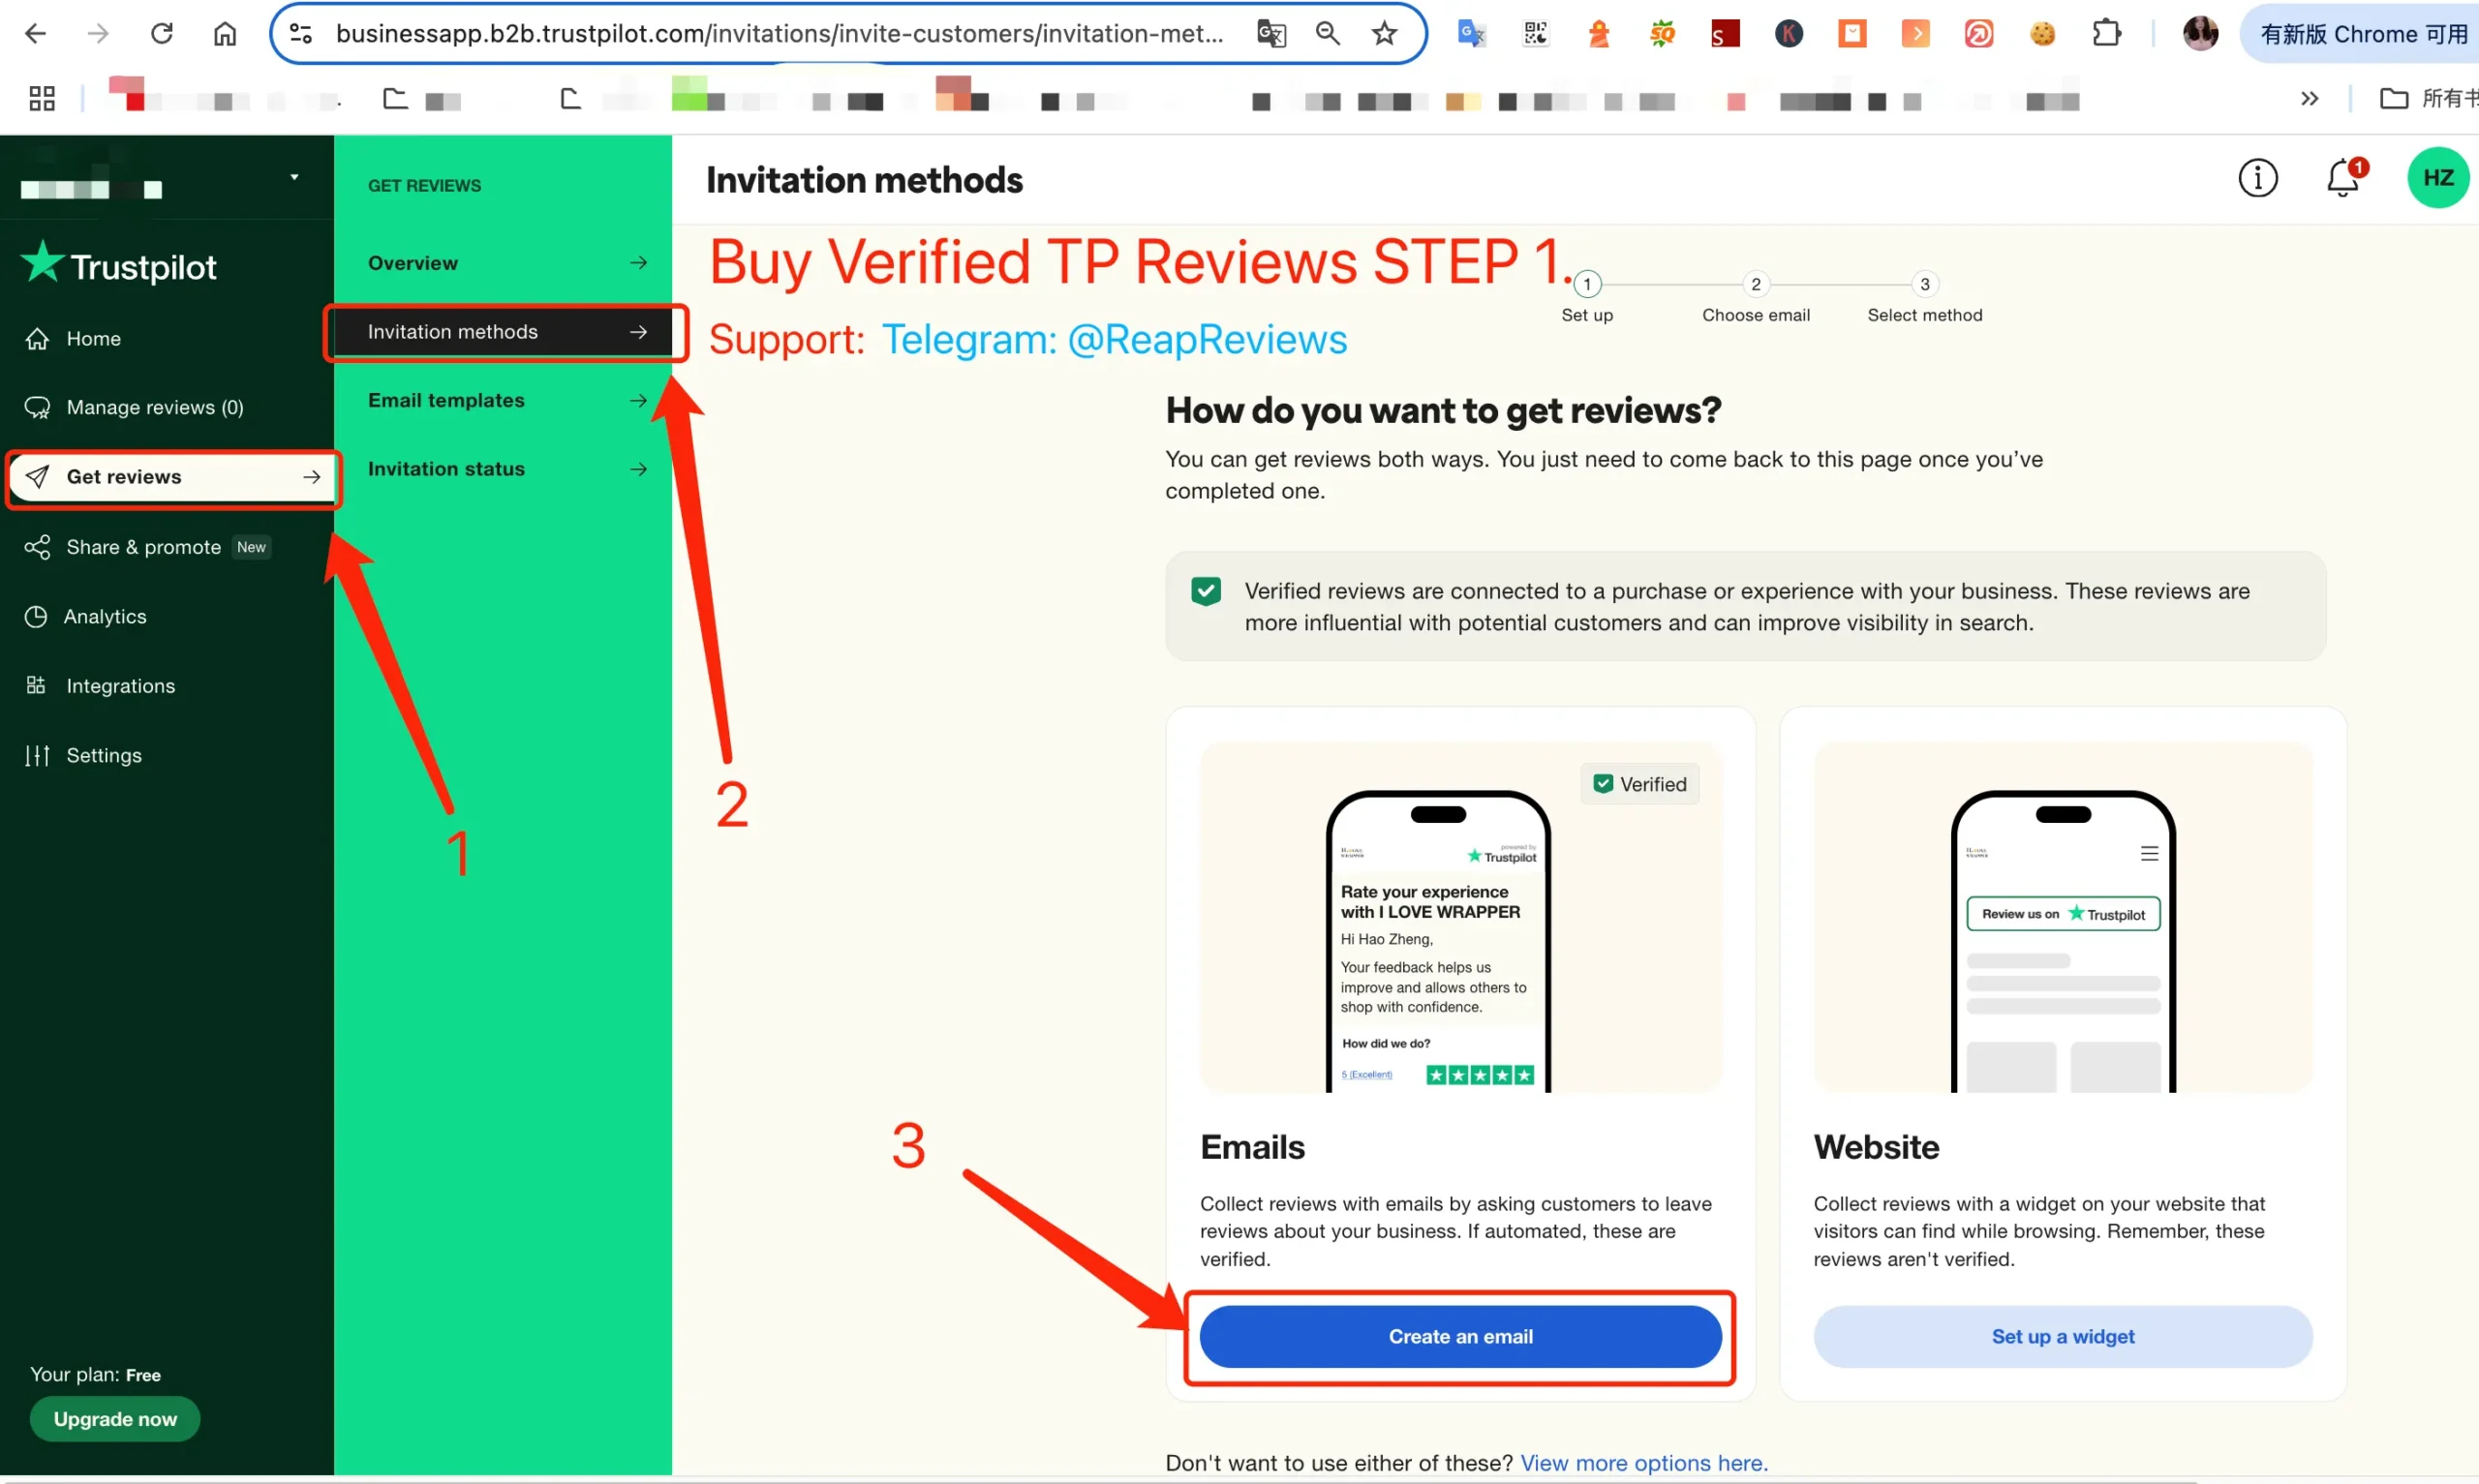Open the info help icon
Screen dimensions: 2479x1484
[2257, 178]
